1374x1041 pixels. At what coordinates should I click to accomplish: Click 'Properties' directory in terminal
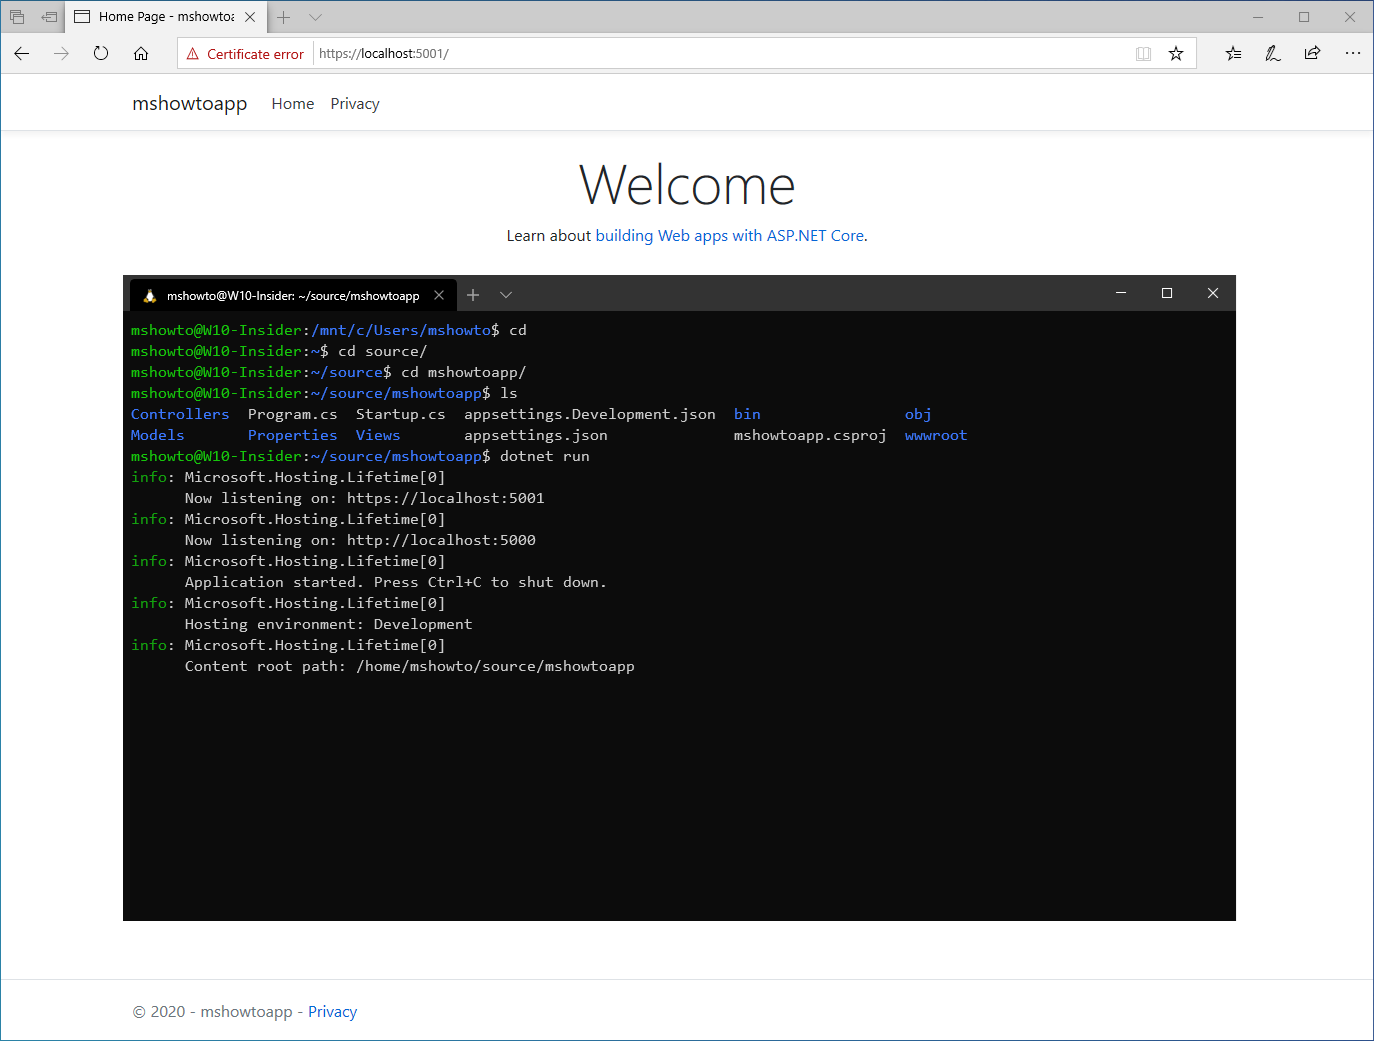pos(293,435)
